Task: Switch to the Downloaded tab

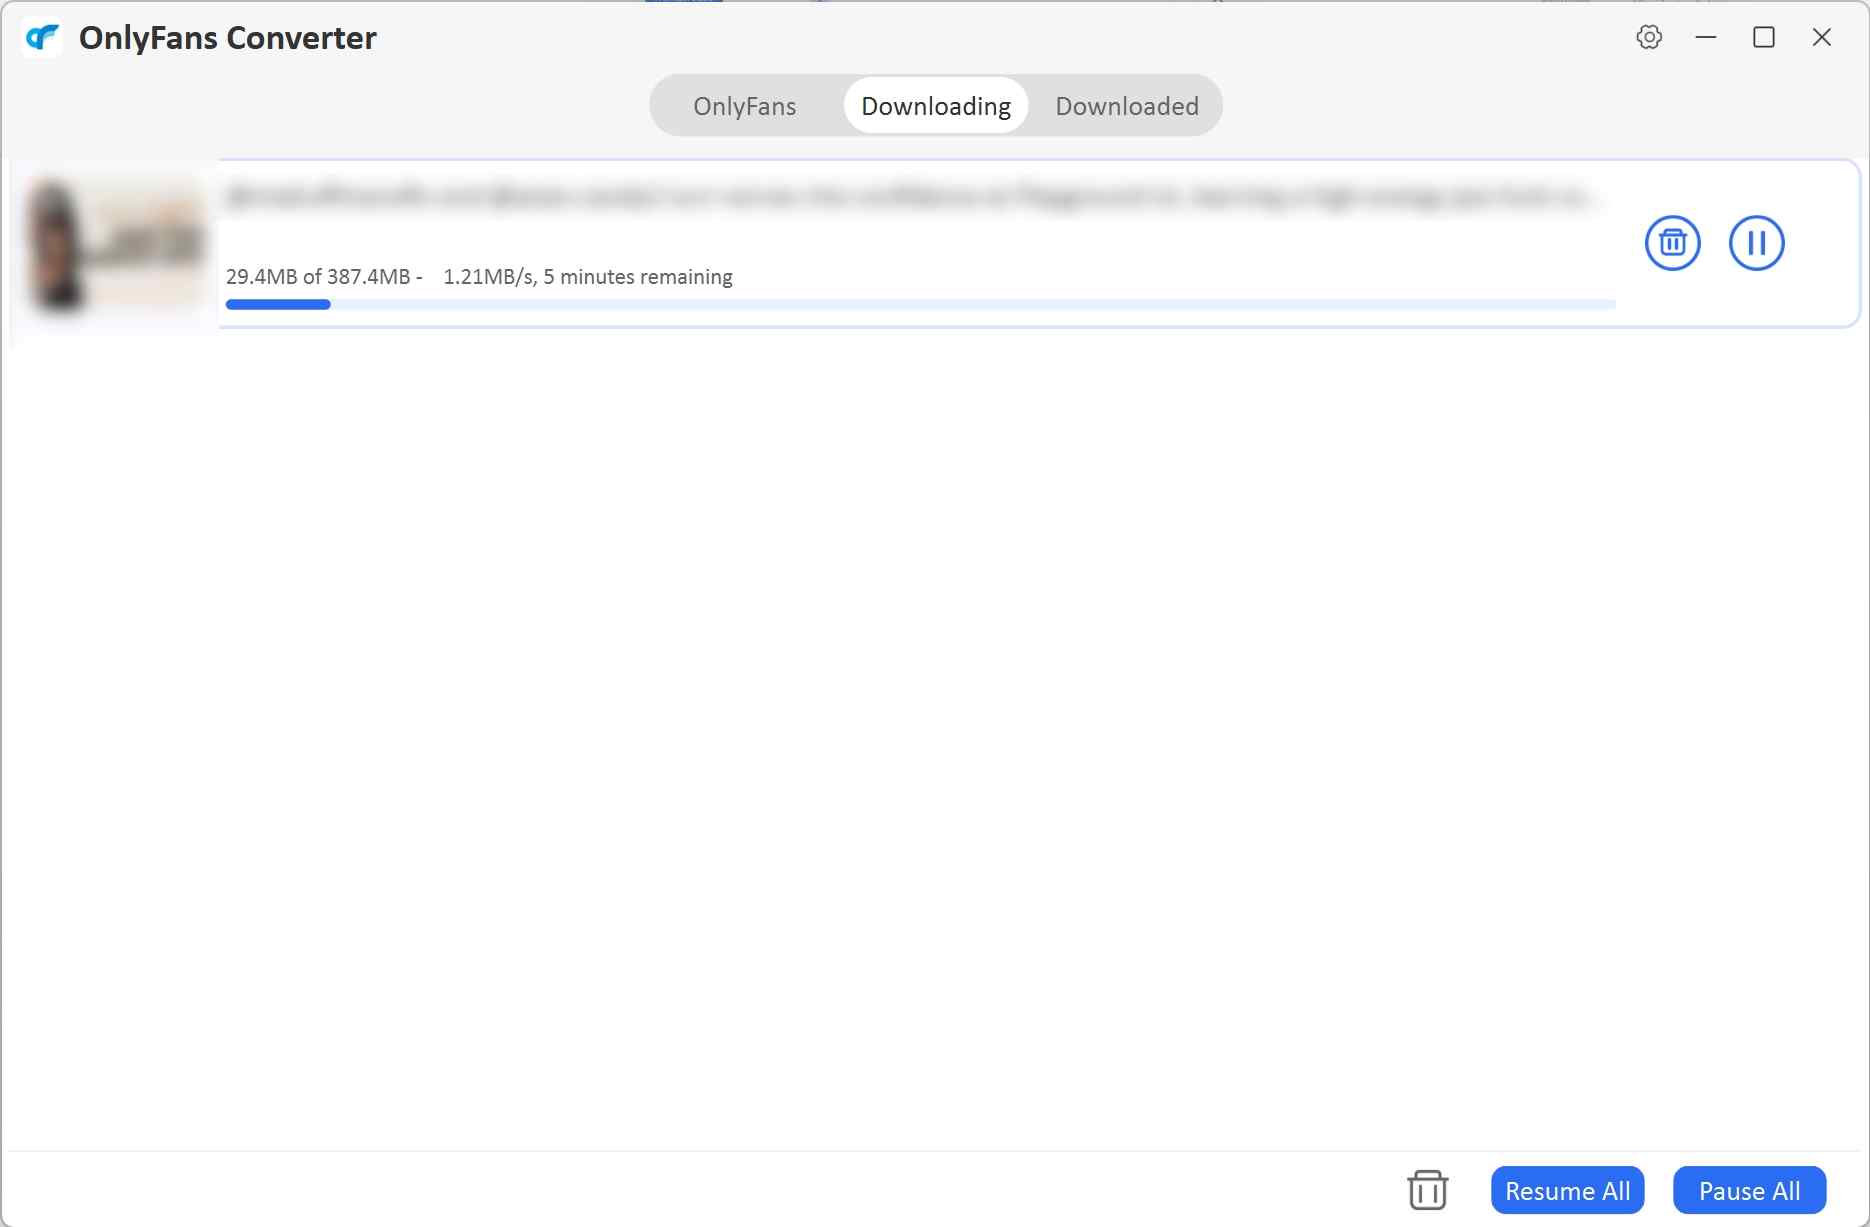Action: [1126, 105]
